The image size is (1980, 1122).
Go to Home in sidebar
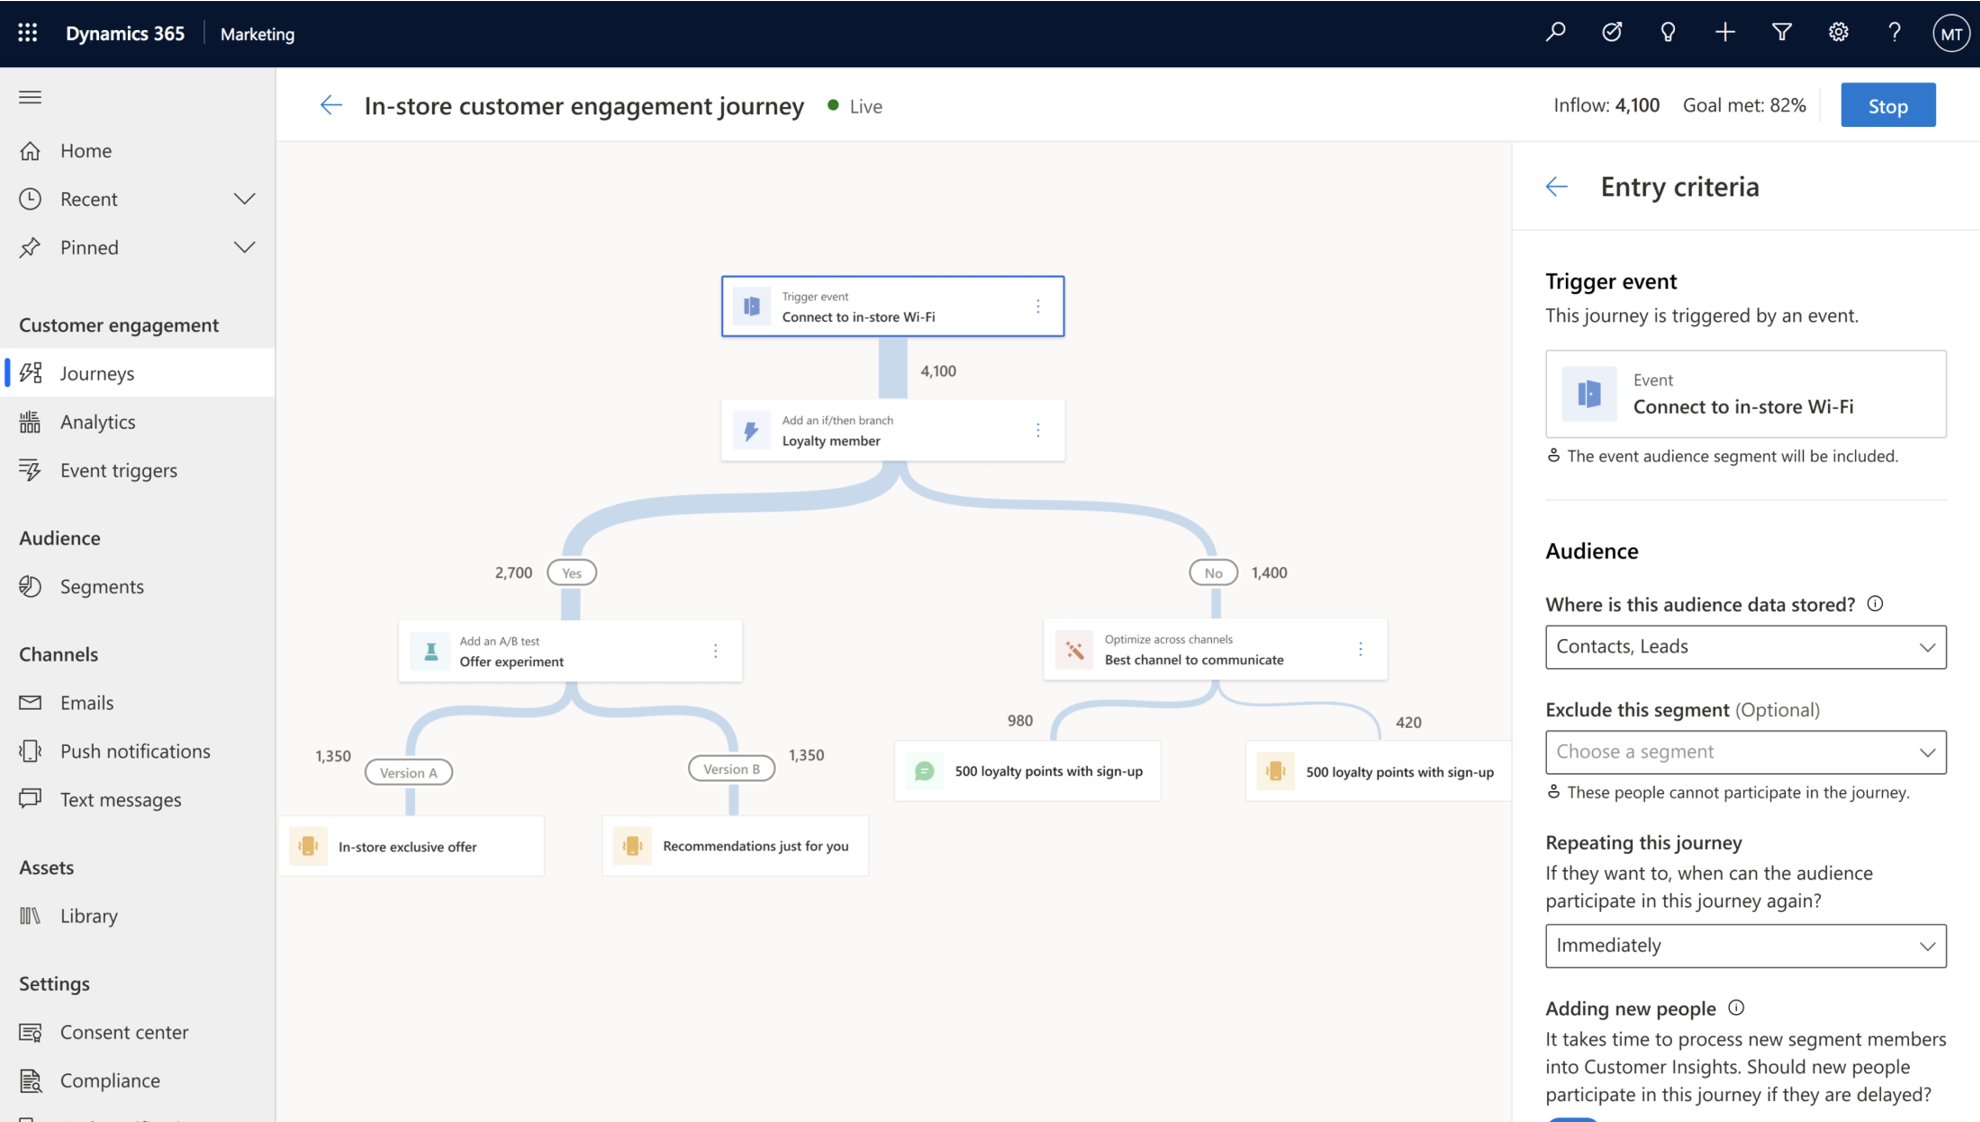pyautogui.click(x=138, y=151)
